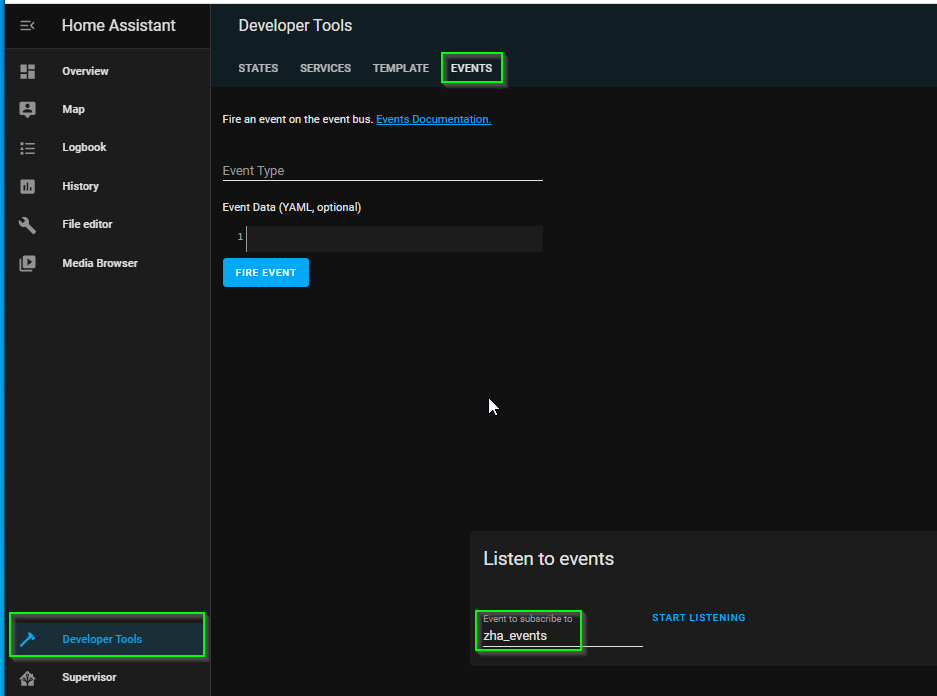This screenshot has height=696, width=937.
Task: Focus the Event Type field
Action: coord(382,171)
